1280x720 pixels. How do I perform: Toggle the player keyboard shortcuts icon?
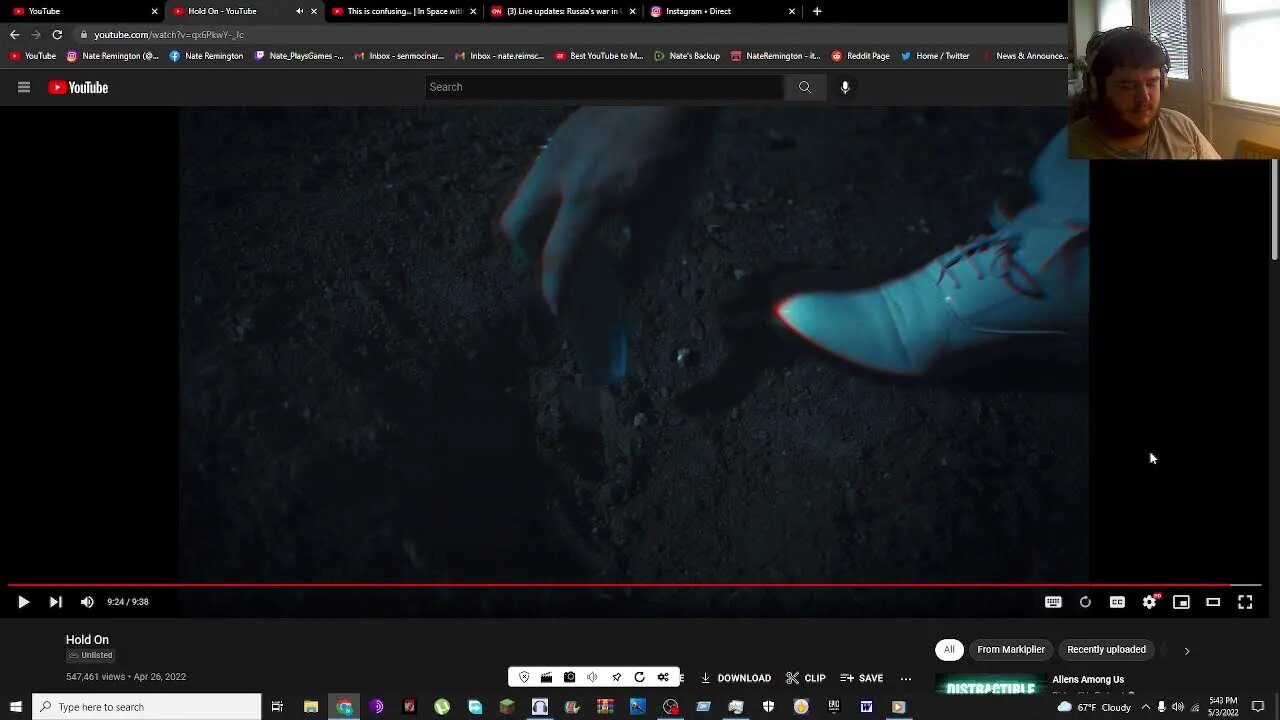1053,602
